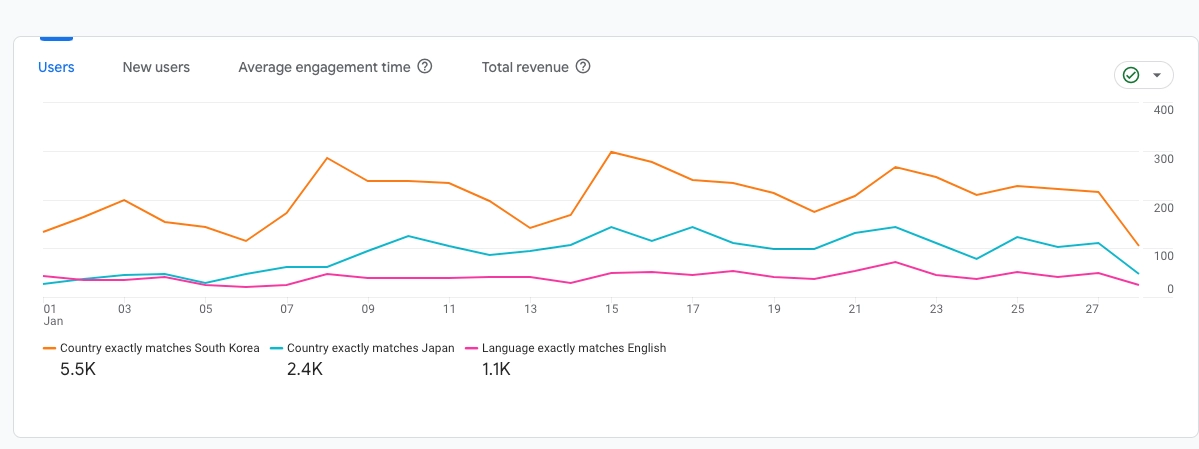Switch to the New users tab
The width and height of the screenshot is (1199, 449).
pos(156,67)
